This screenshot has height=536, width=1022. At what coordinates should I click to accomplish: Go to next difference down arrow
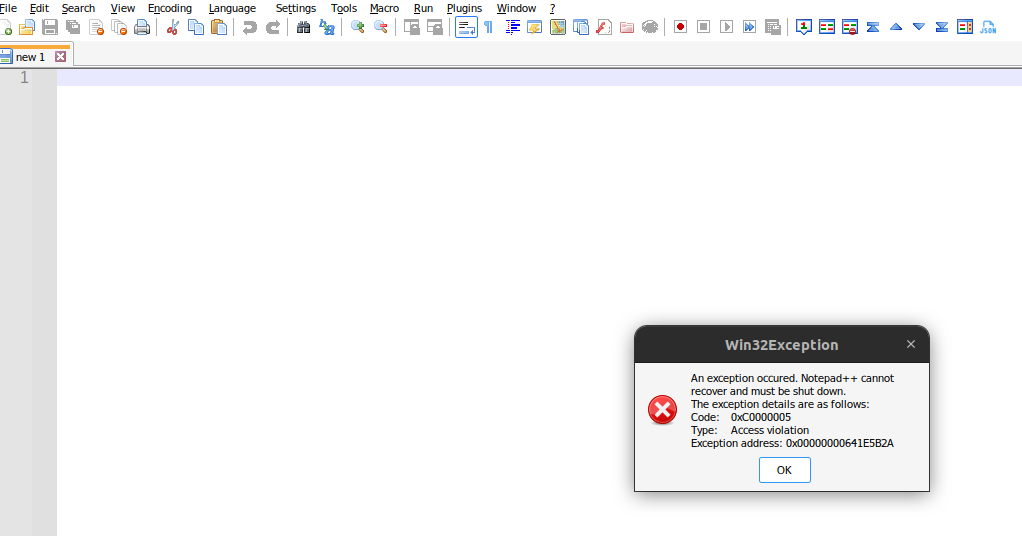[x=919, y=27]
